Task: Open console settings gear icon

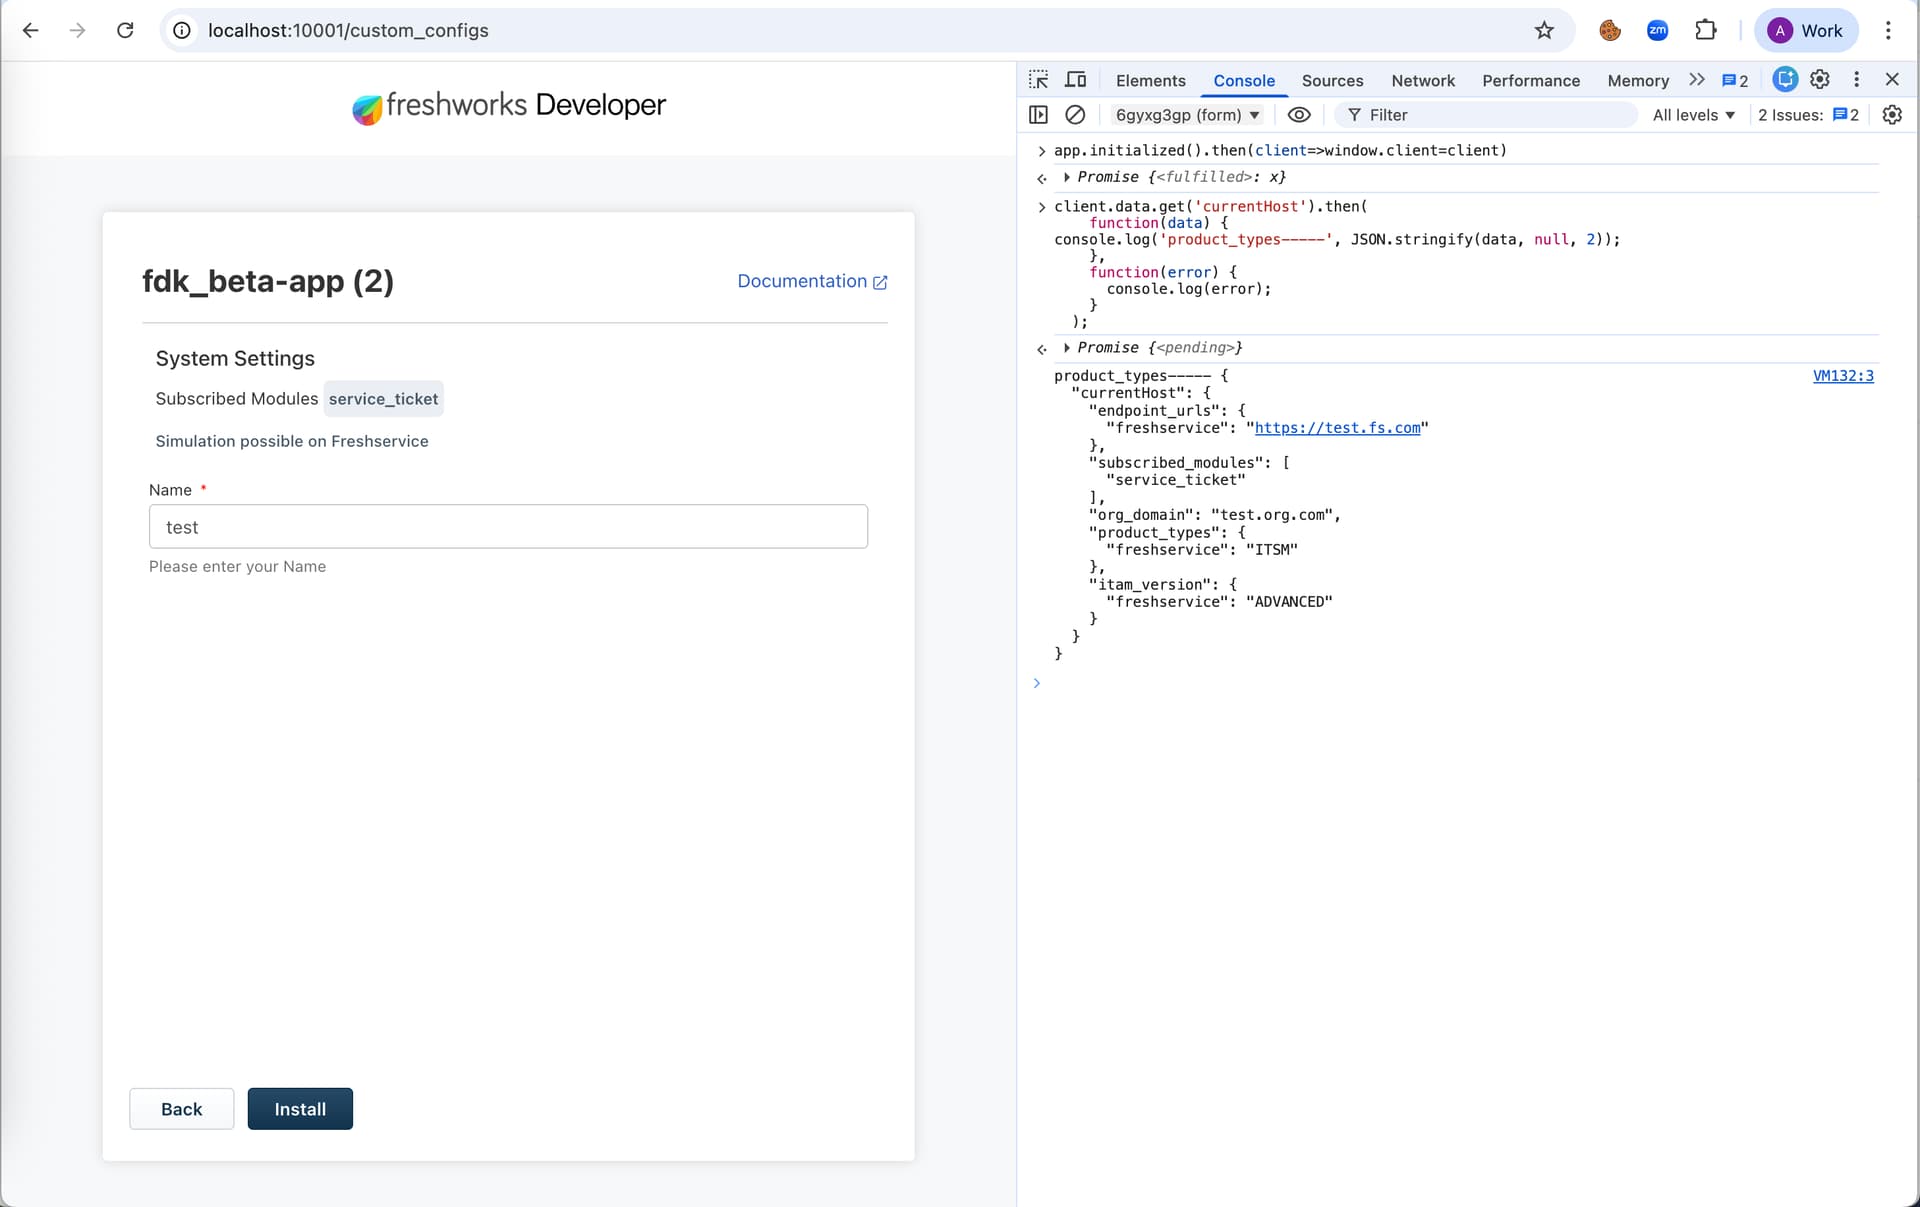Action: (x=1891, y=115)
